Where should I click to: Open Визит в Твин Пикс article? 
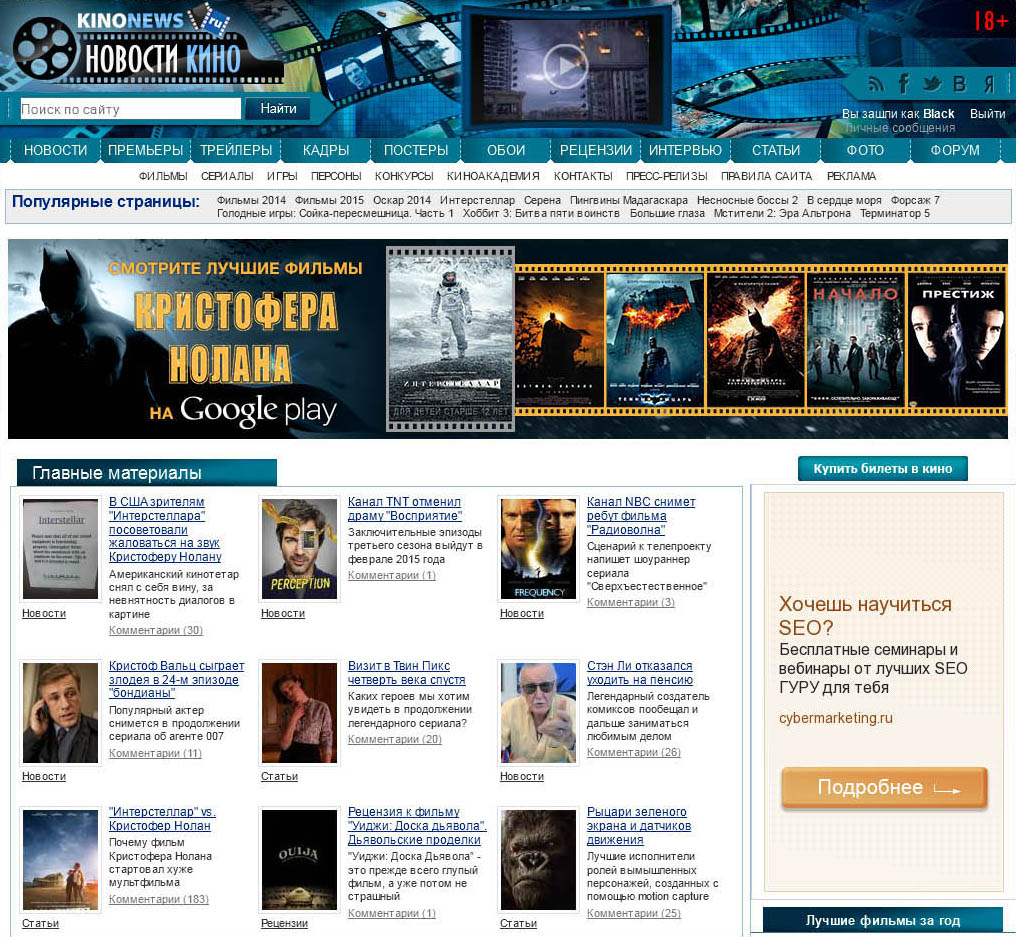tap(406, 673)
